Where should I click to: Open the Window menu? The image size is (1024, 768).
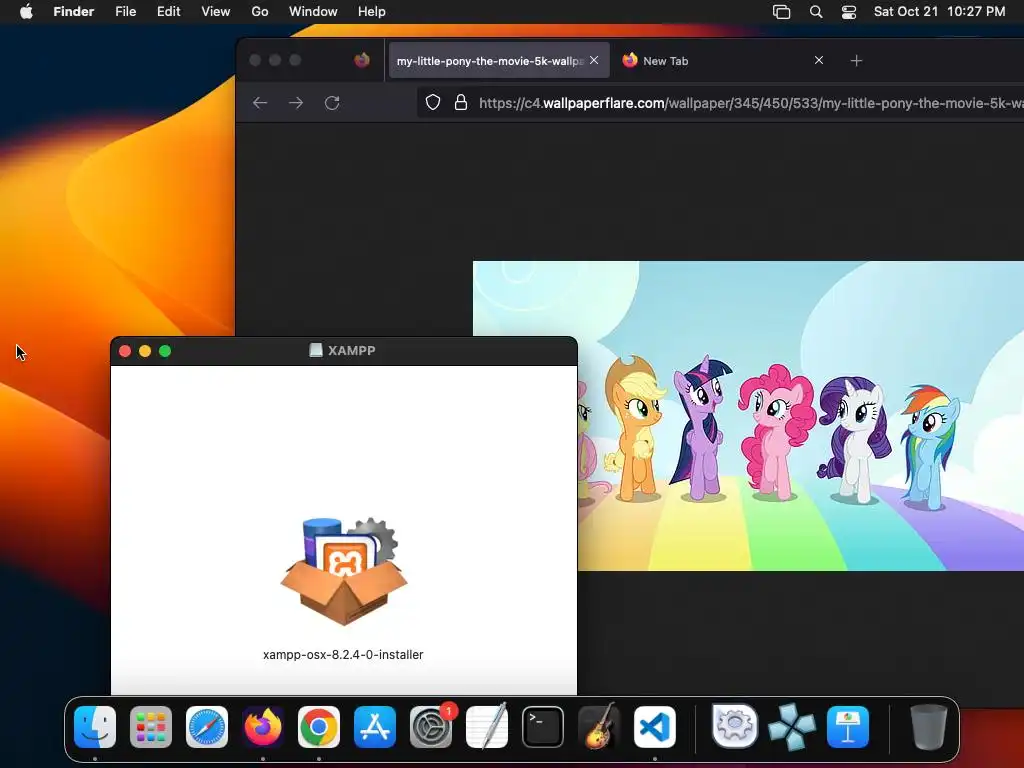[x=313, y=12]
